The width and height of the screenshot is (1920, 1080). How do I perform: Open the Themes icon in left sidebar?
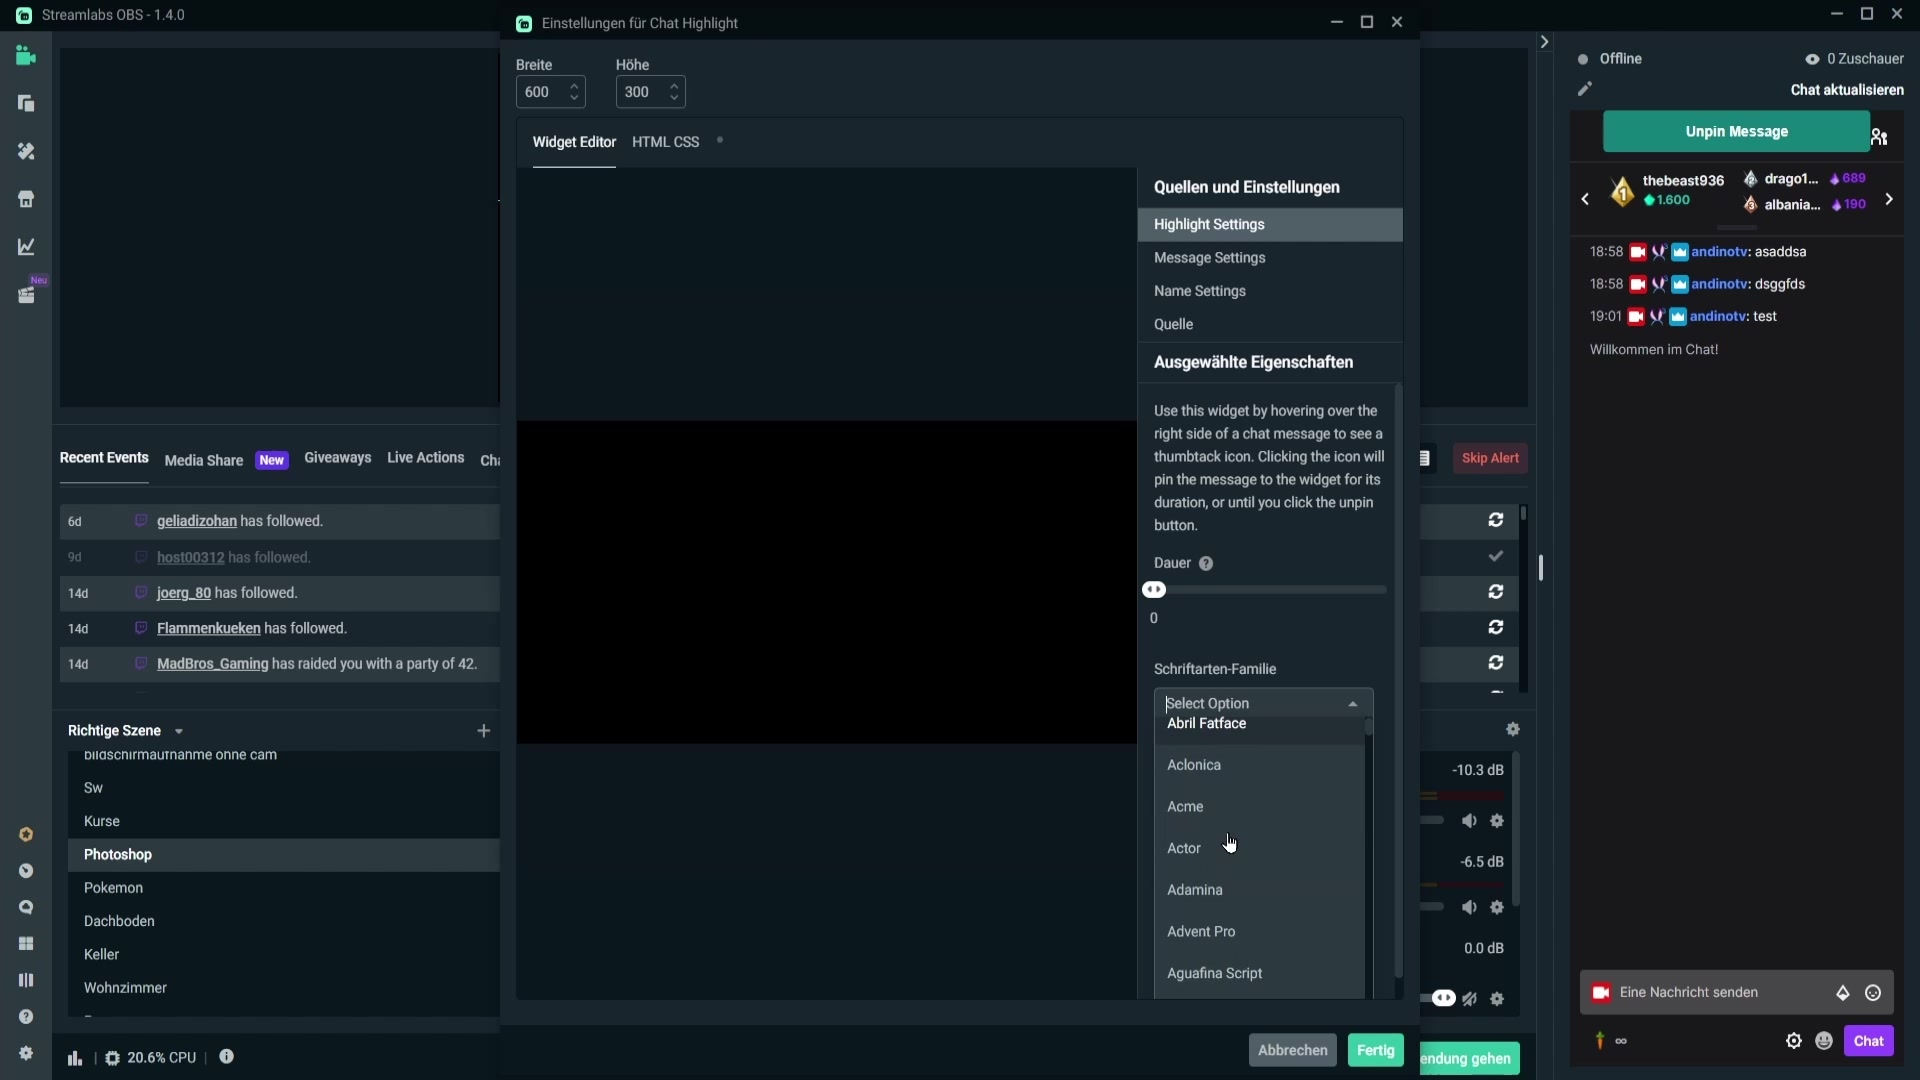(x=26, y=151)
